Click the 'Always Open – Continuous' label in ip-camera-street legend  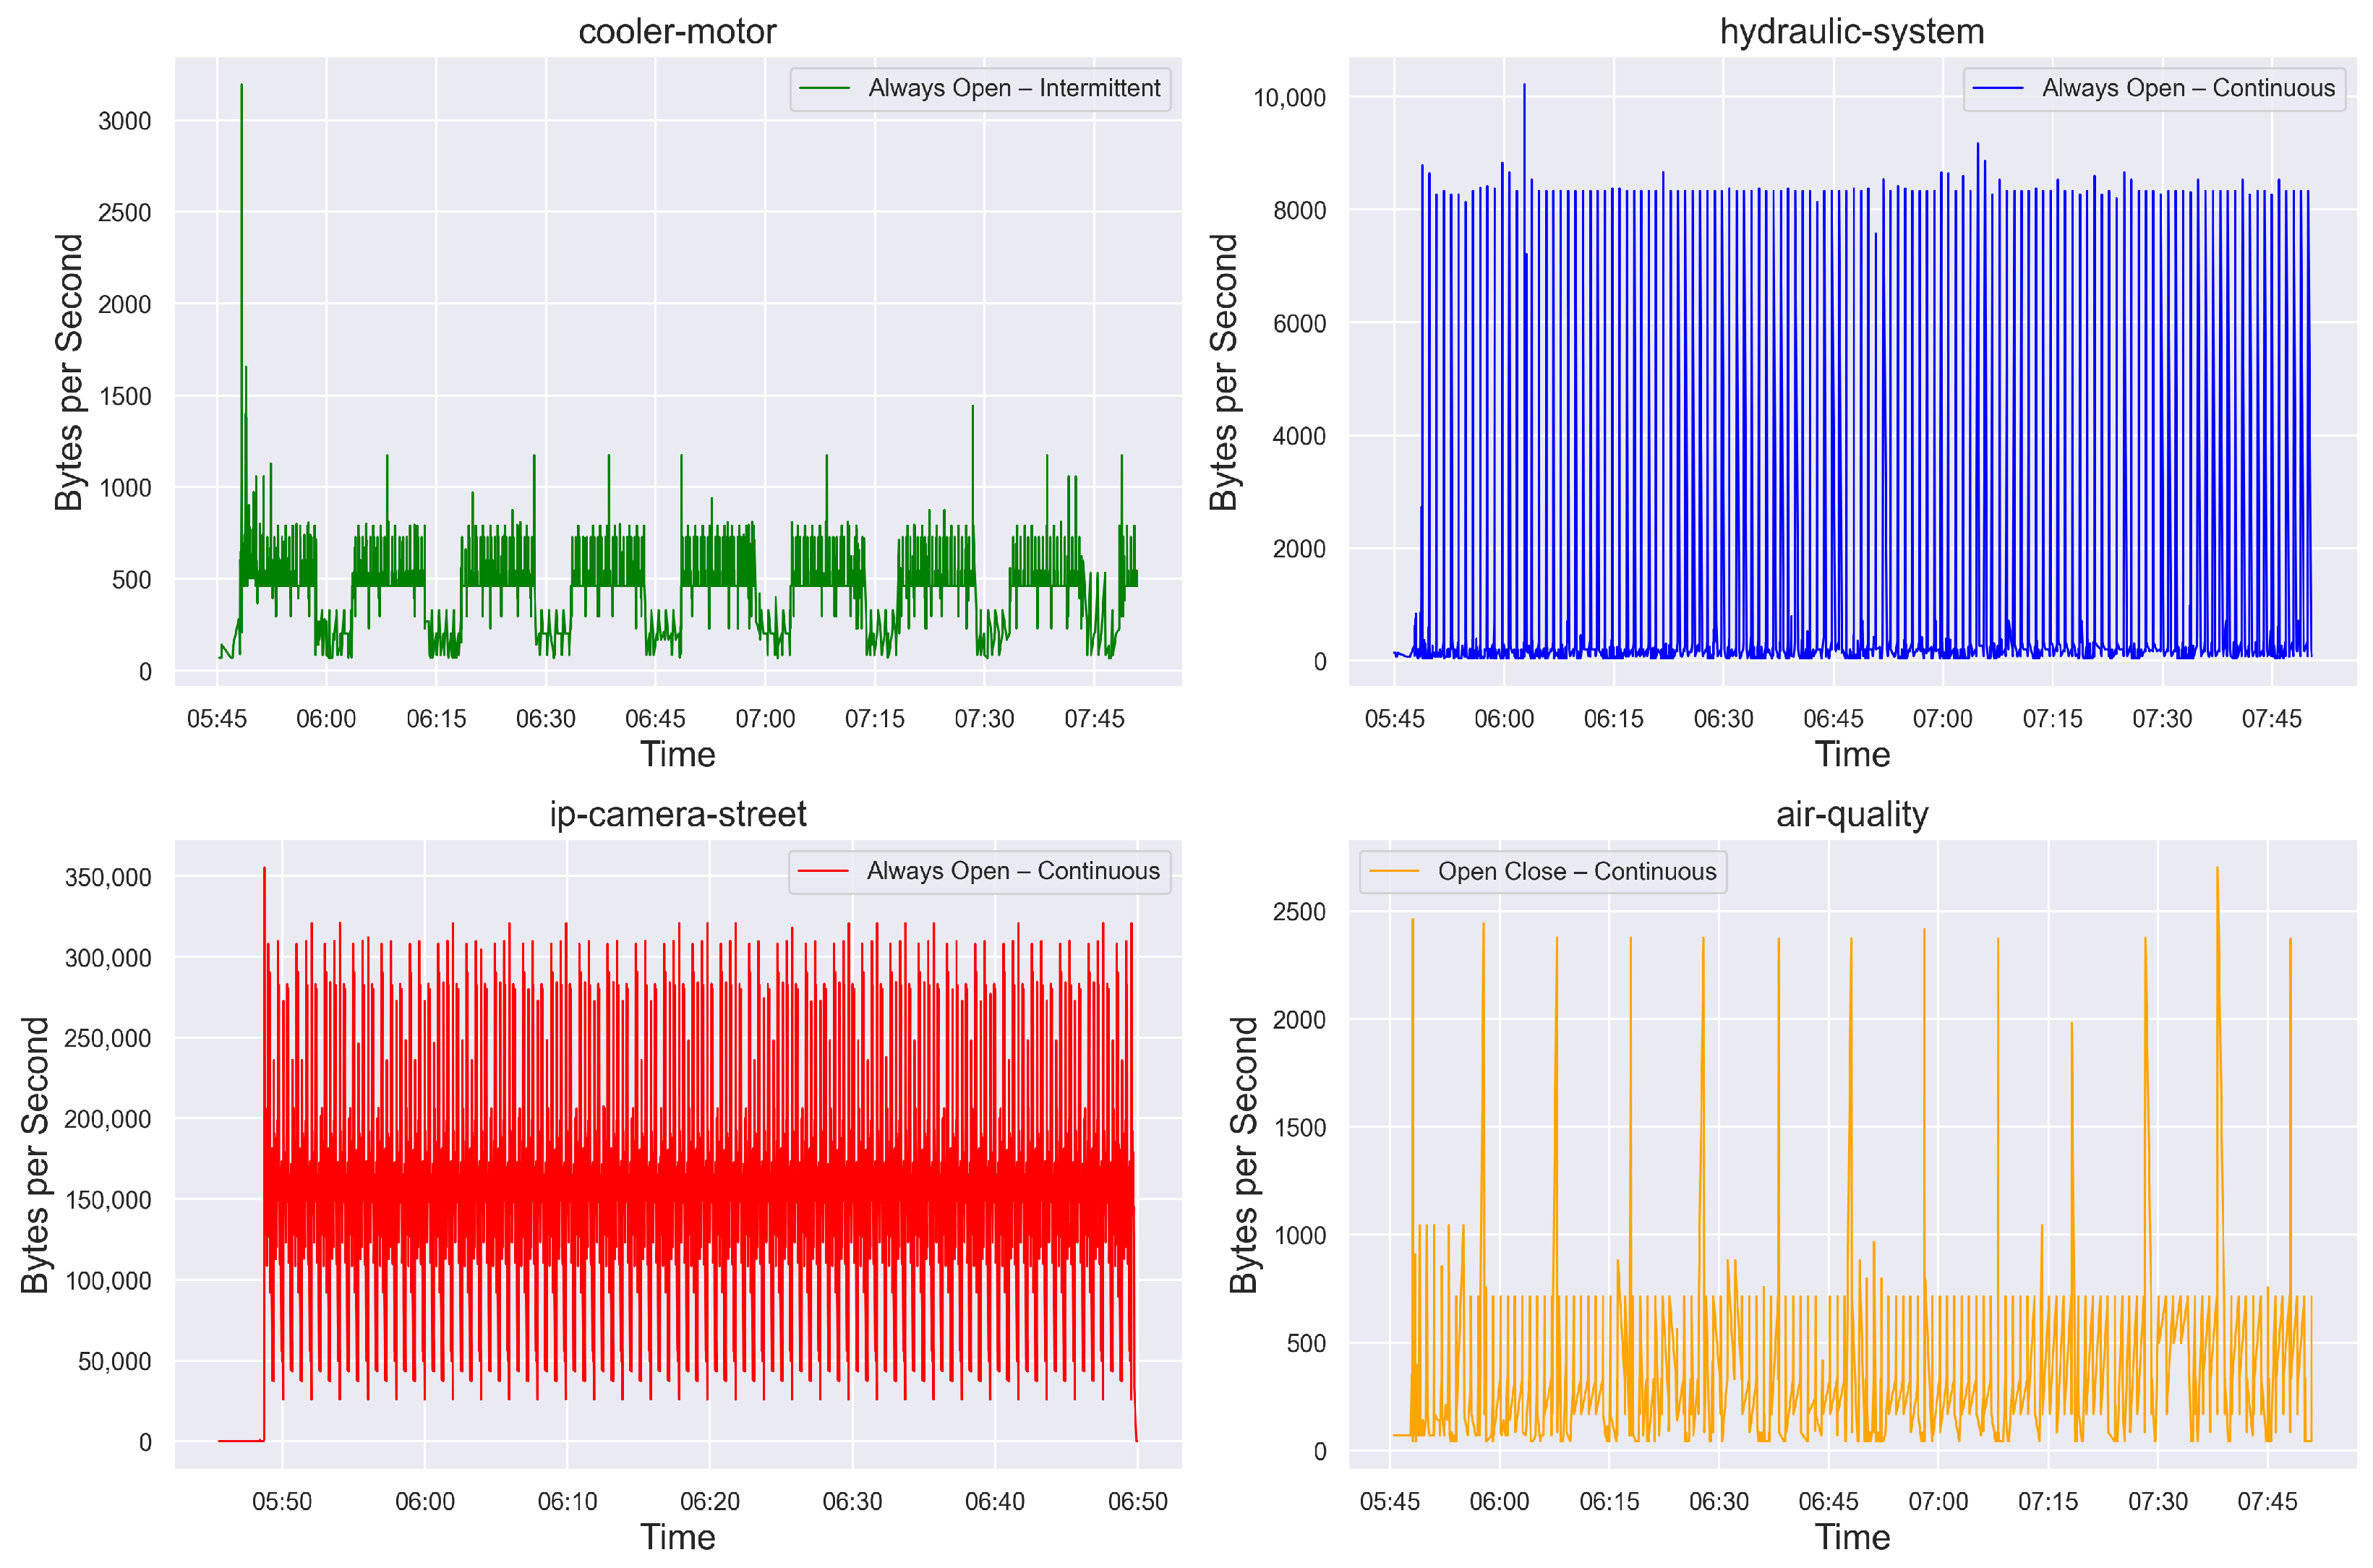coord(1013,871)
